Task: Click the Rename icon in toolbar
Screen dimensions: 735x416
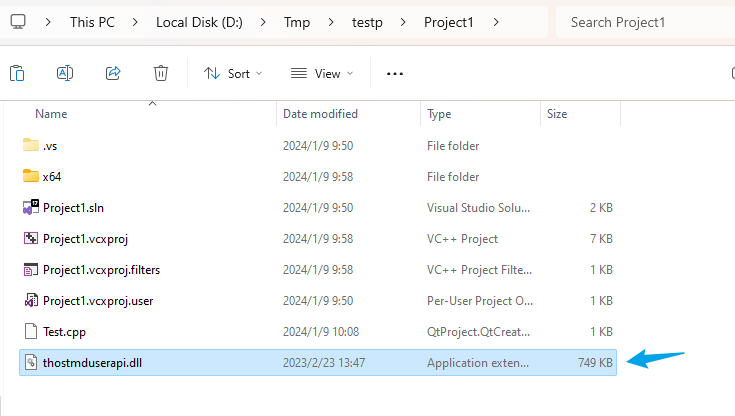Action: click(65, 73)
